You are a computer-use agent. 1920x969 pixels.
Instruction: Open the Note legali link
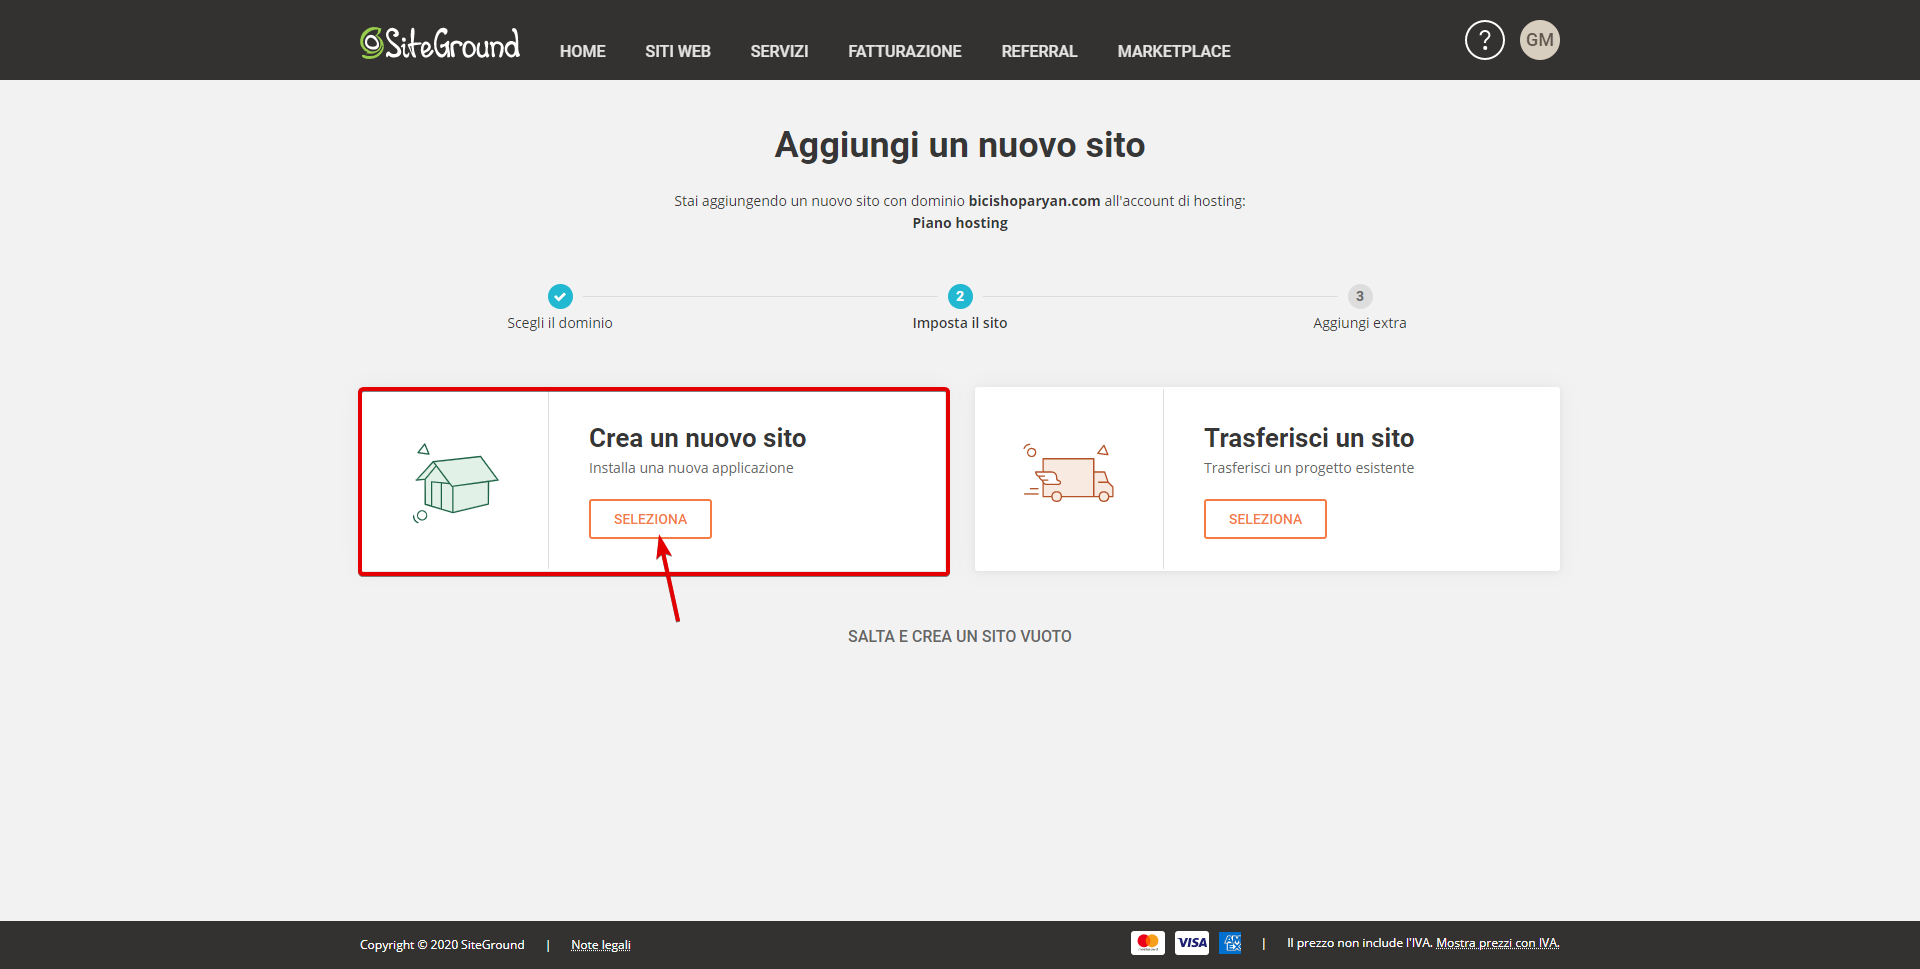(x=600, y=945)
